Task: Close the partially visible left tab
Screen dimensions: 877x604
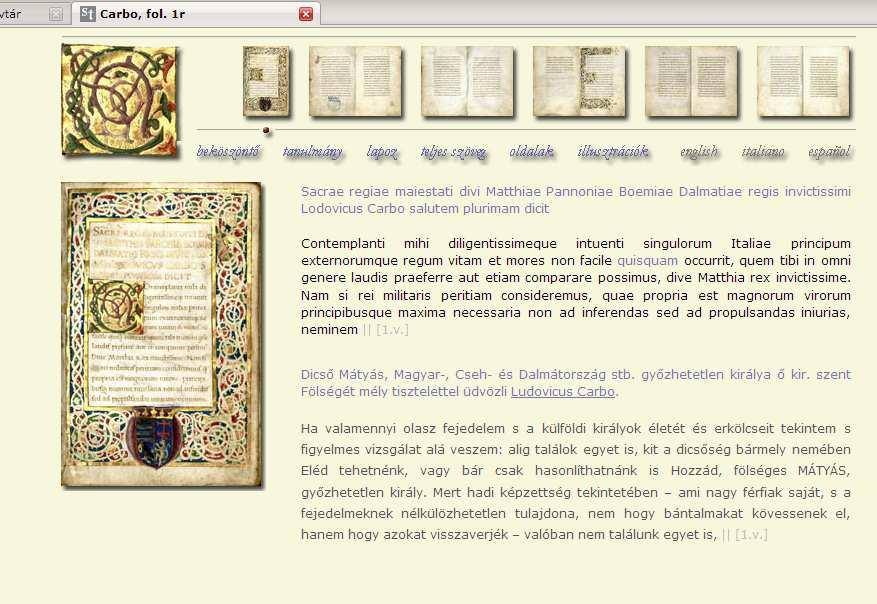Action: point(55,14)
